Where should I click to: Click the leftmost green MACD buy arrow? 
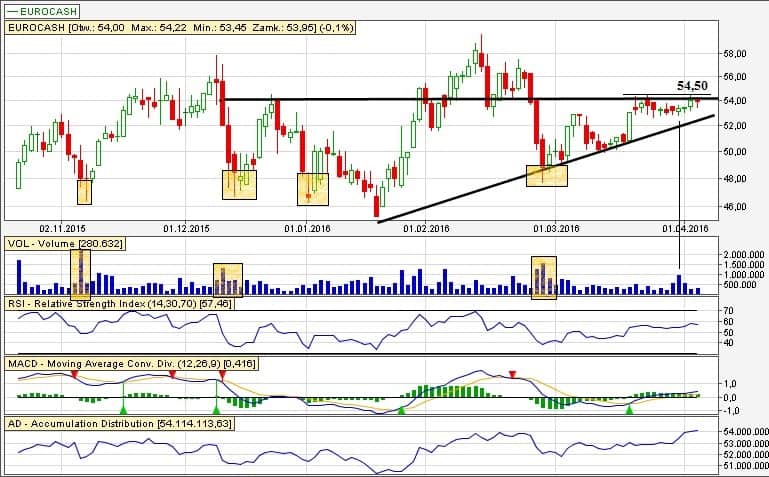pyautogui.click(x=123, y=409)
